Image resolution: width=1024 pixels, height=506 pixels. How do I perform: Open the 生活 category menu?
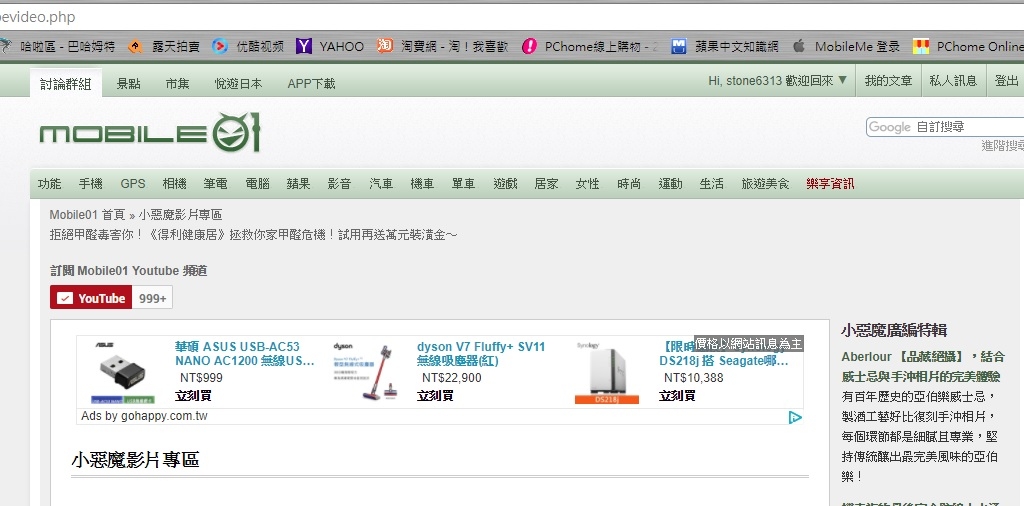[x=712, y=184]
